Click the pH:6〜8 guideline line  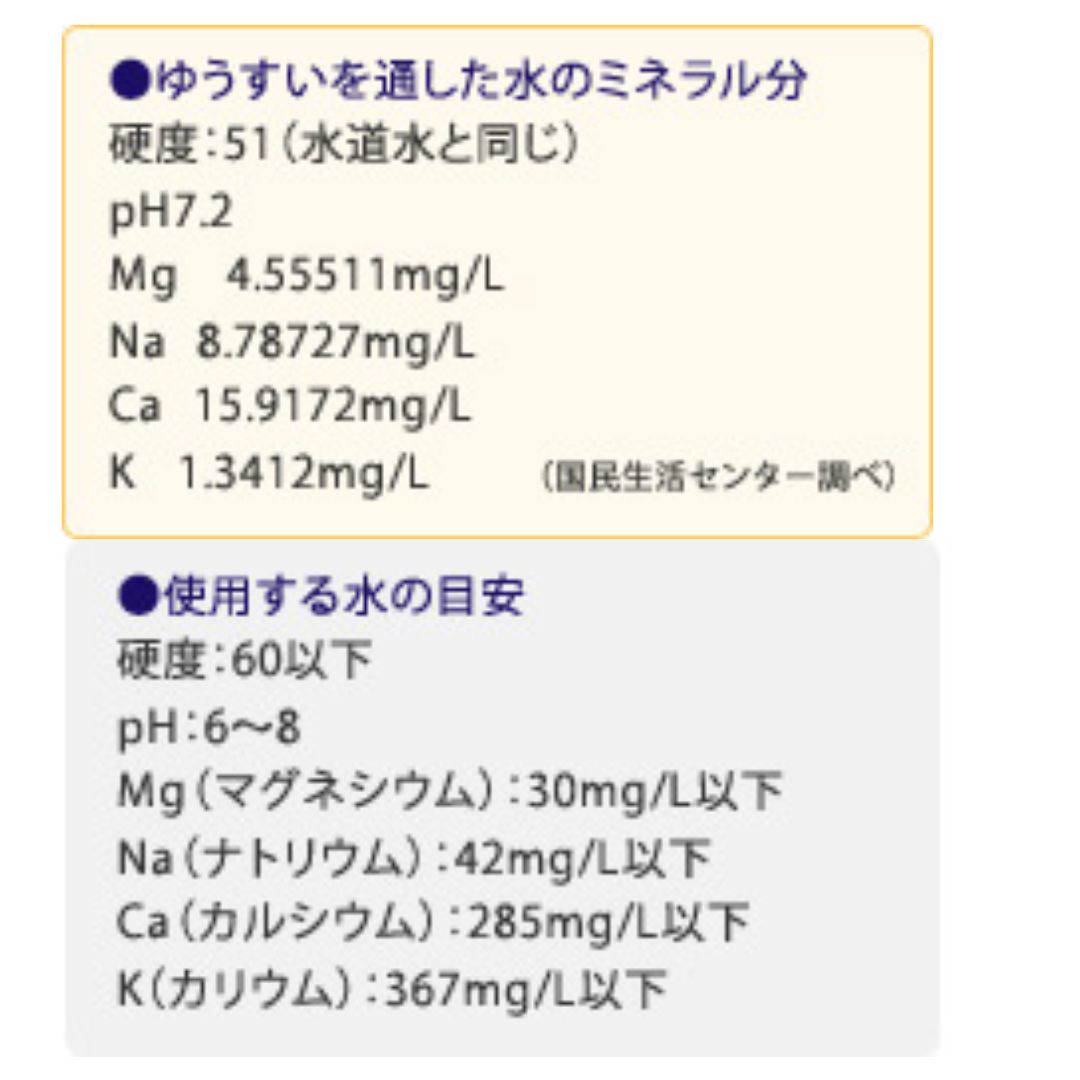(209, 727)
